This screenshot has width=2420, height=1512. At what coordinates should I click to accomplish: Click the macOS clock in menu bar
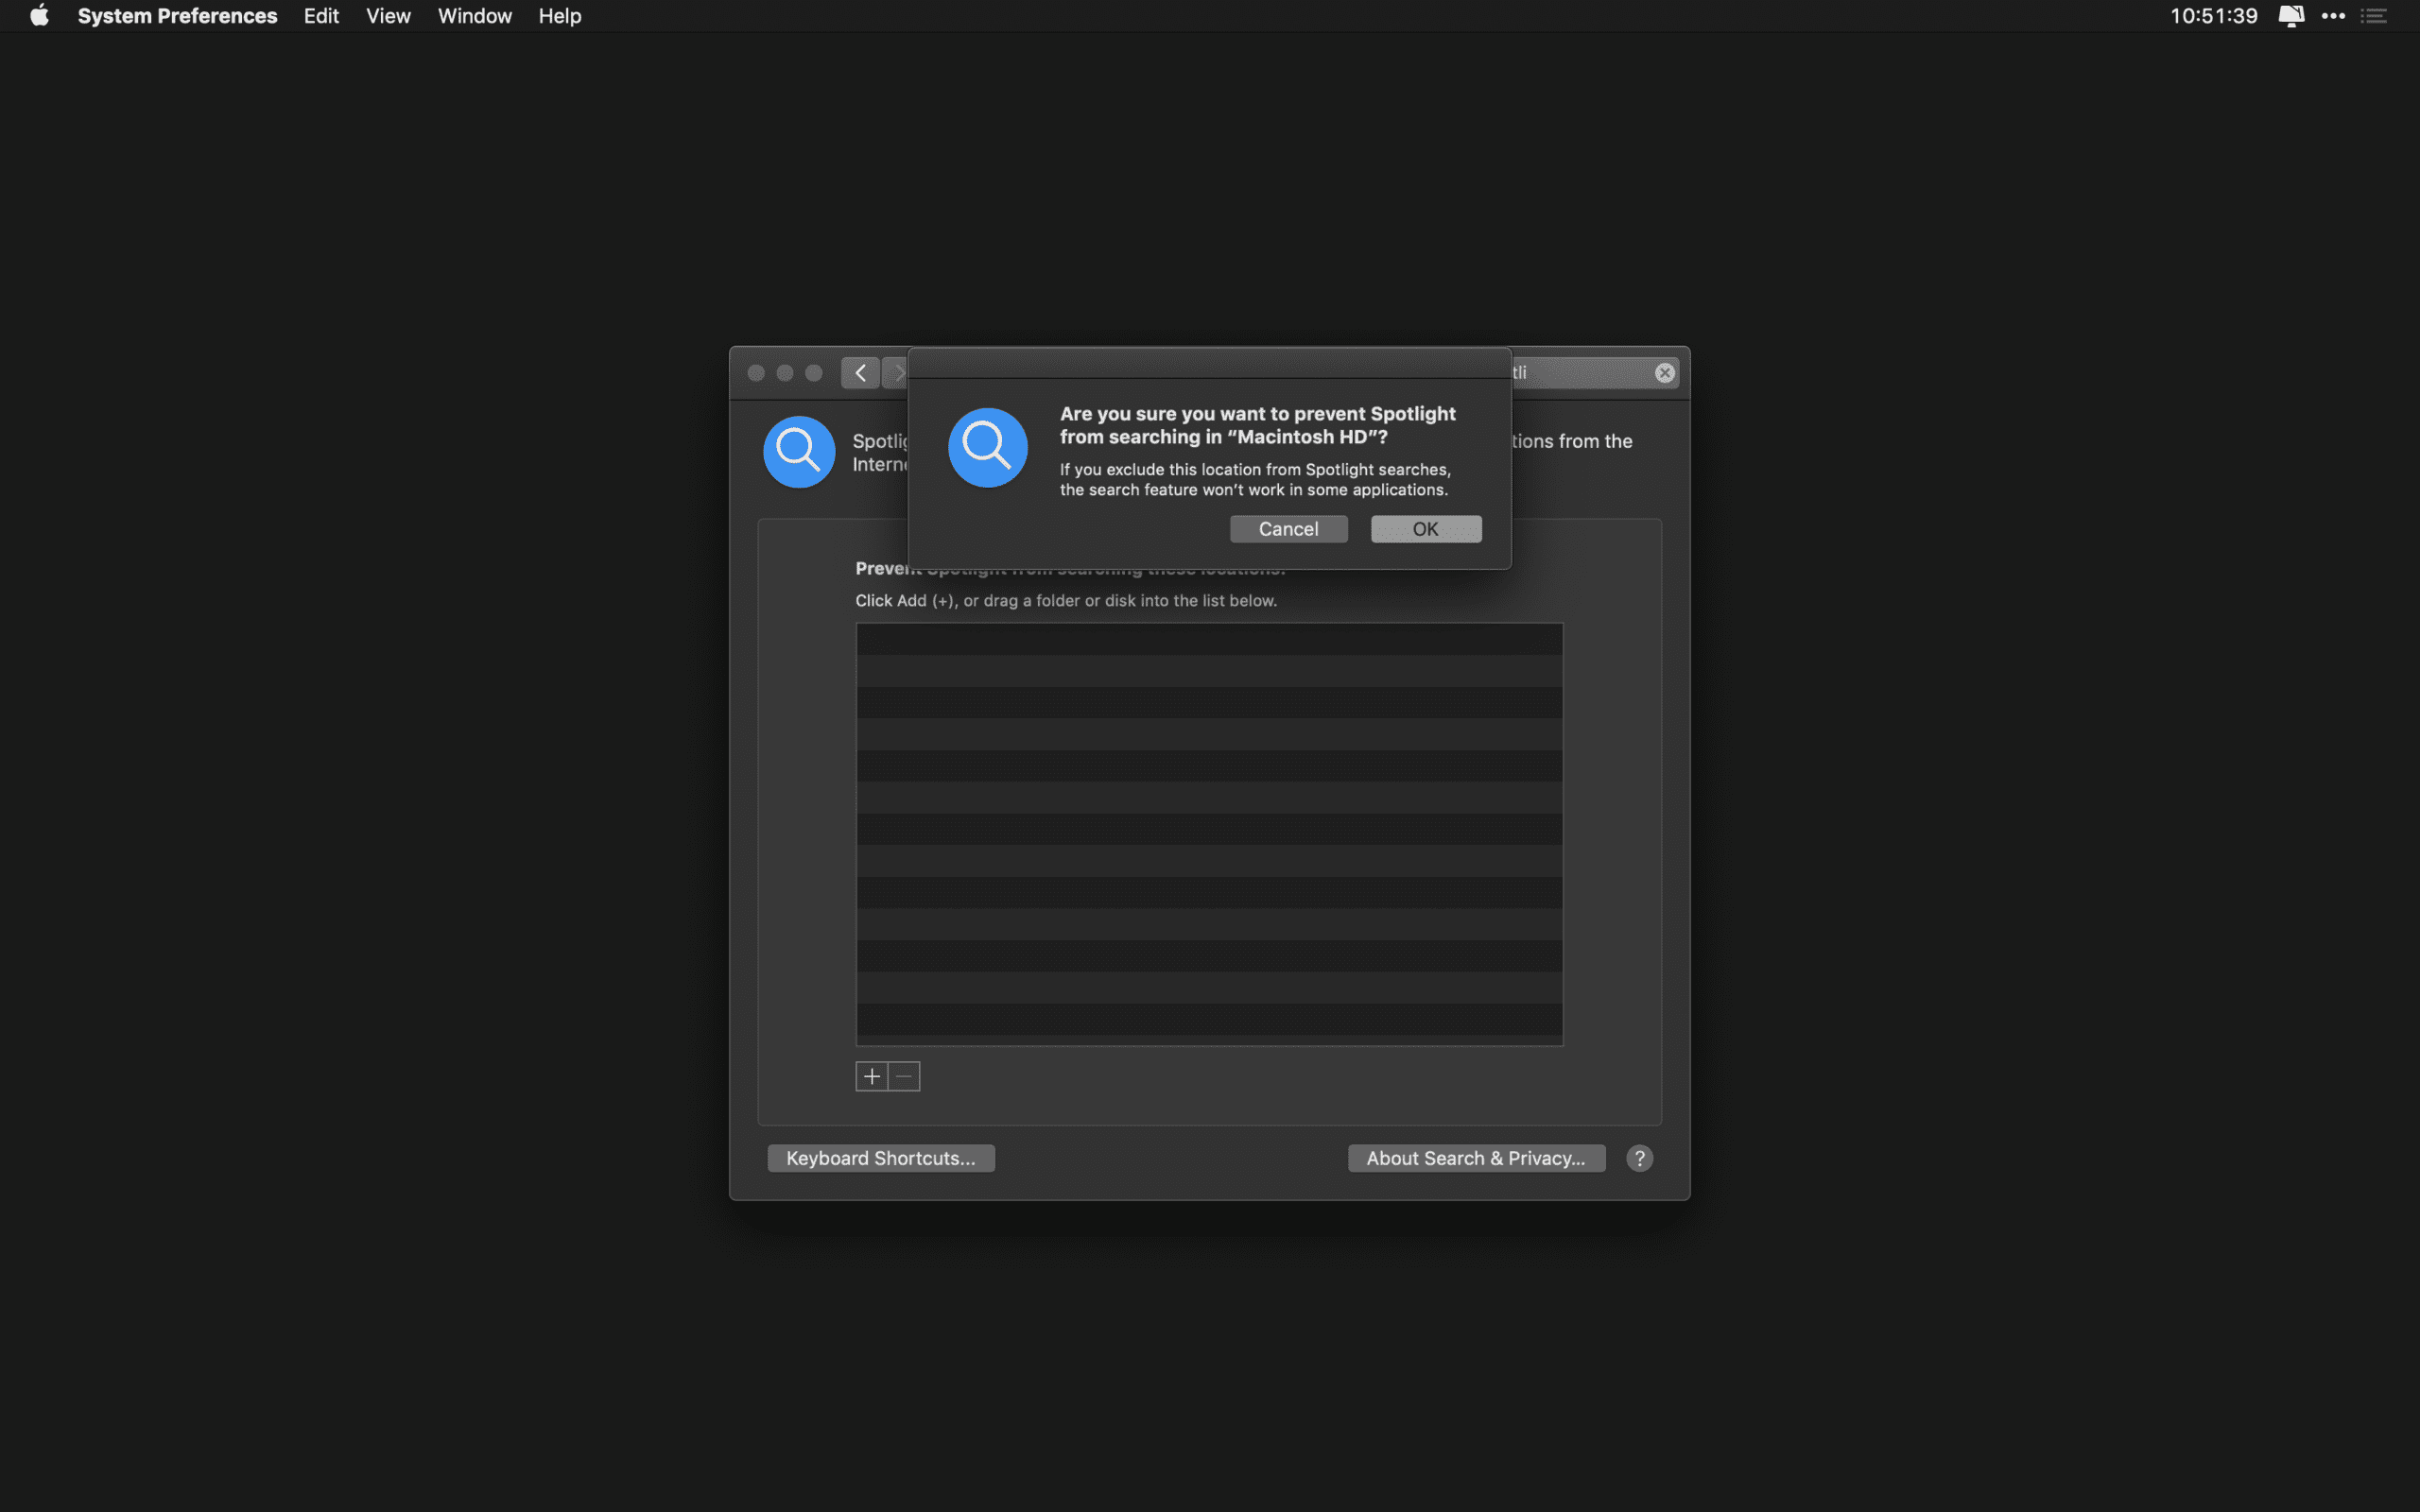2213,16
